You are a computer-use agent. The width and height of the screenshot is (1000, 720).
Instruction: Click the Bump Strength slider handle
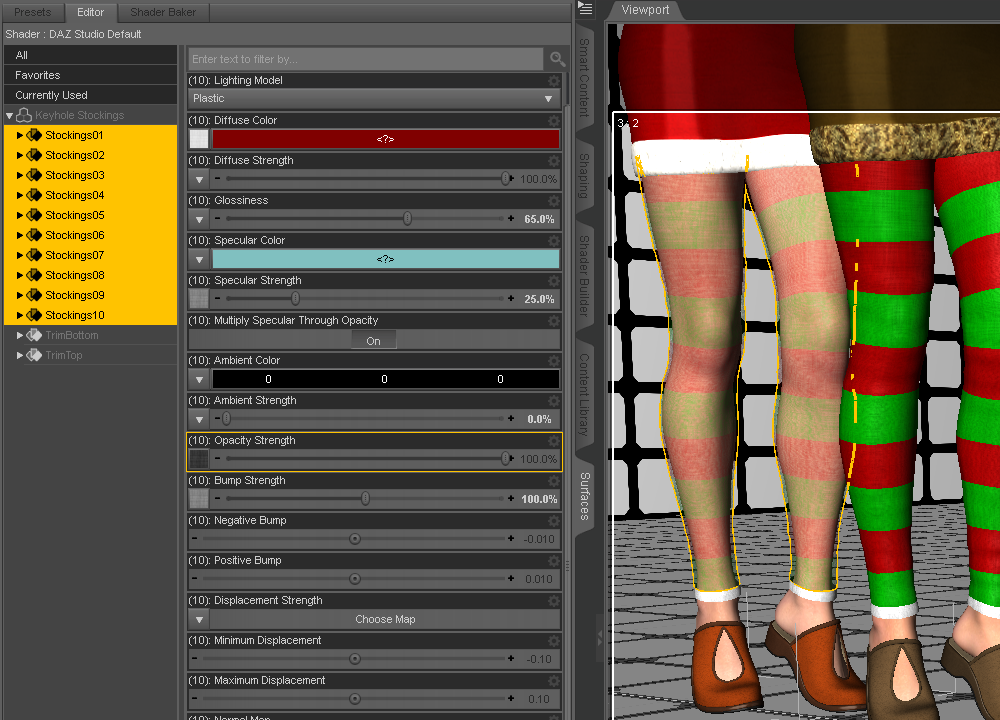coord(365,499)
